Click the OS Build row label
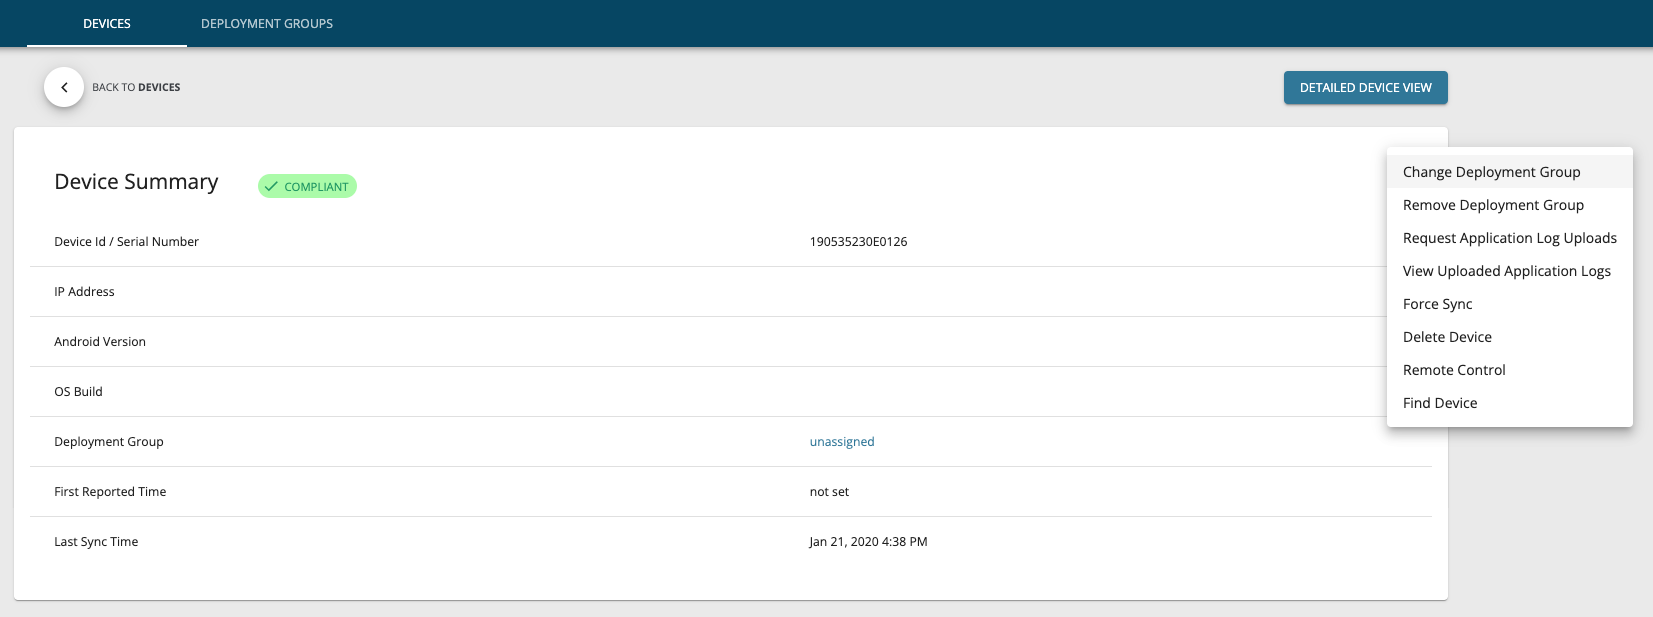This screenshot has height=617, width=1653. (x=78, y=392)
